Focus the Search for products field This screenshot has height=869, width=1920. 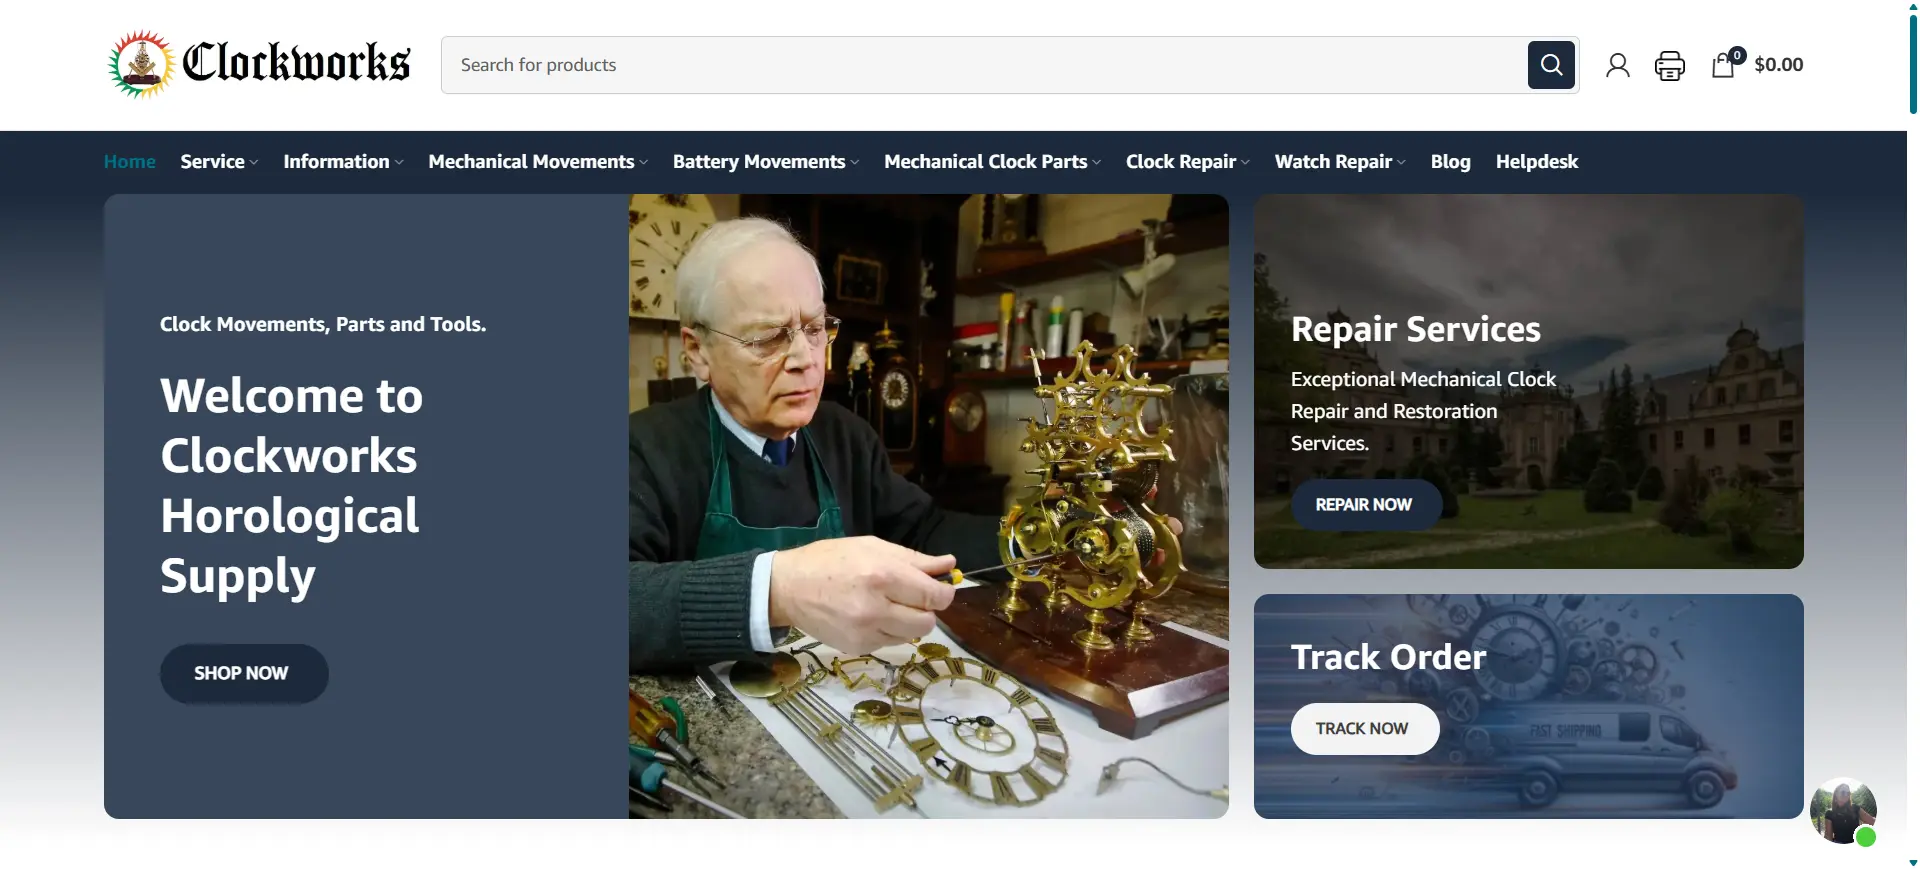pyautogui.click(x=984, y=65)
